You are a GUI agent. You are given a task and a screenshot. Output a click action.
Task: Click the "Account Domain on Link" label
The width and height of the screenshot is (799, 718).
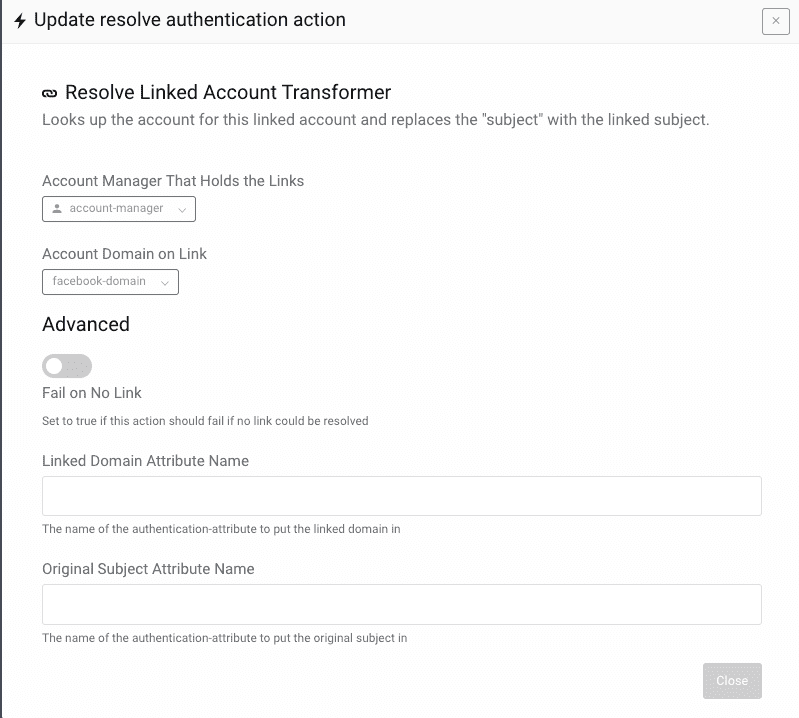coord(124,254)
